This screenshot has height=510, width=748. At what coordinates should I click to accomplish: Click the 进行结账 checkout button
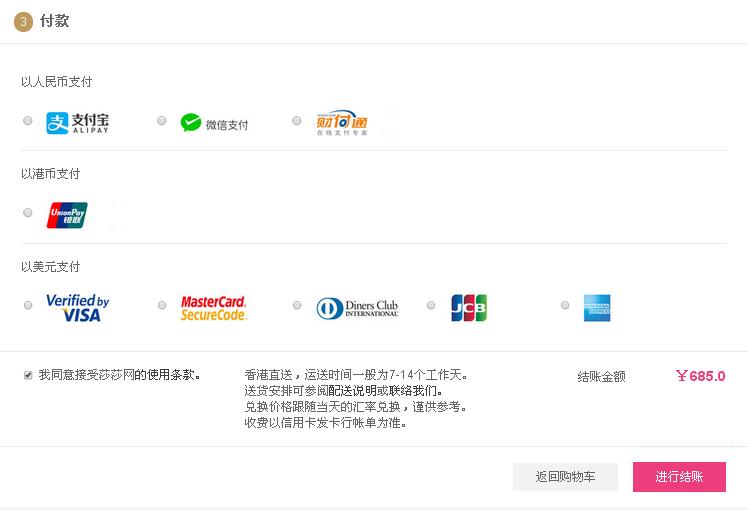pos(679,477)
